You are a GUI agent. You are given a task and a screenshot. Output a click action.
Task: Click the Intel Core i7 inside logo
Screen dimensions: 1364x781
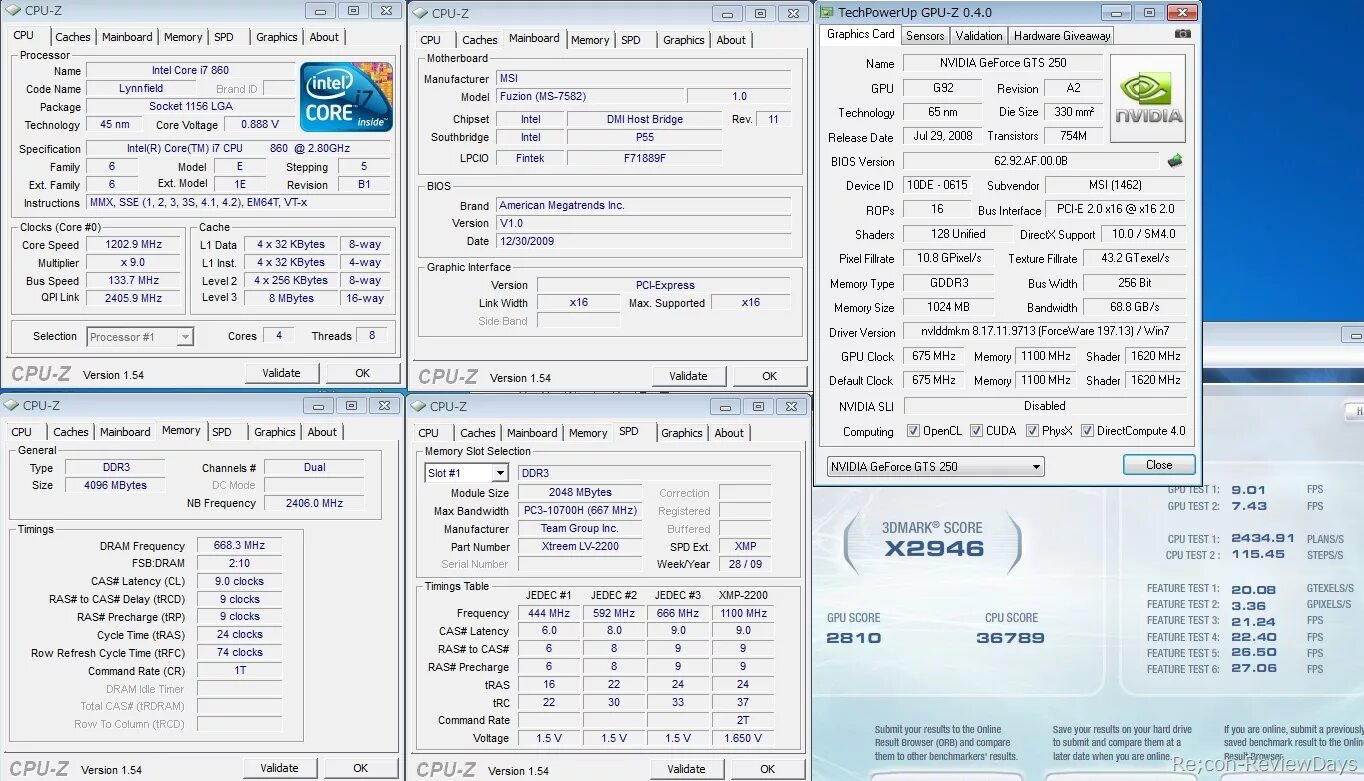[x=345, y=97]
